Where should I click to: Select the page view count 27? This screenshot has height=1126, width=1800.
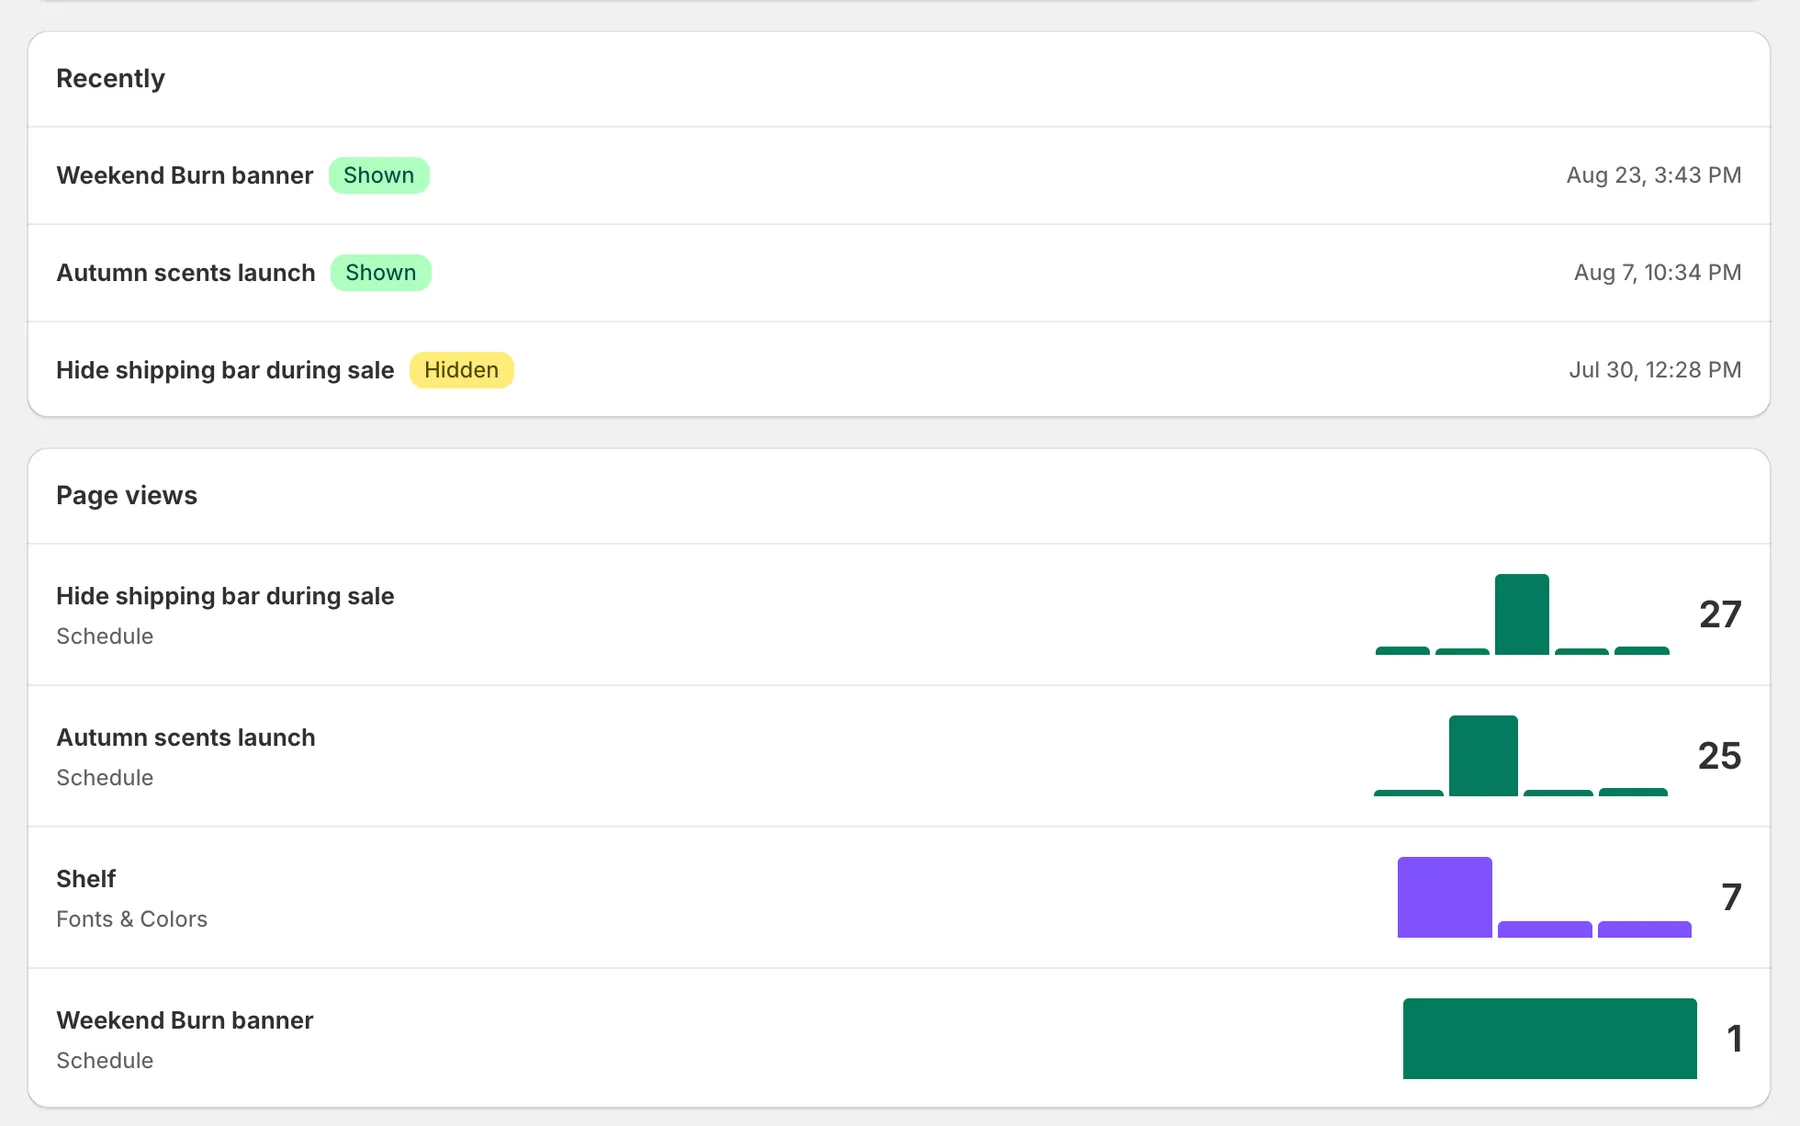click(x=1720, y=614)
